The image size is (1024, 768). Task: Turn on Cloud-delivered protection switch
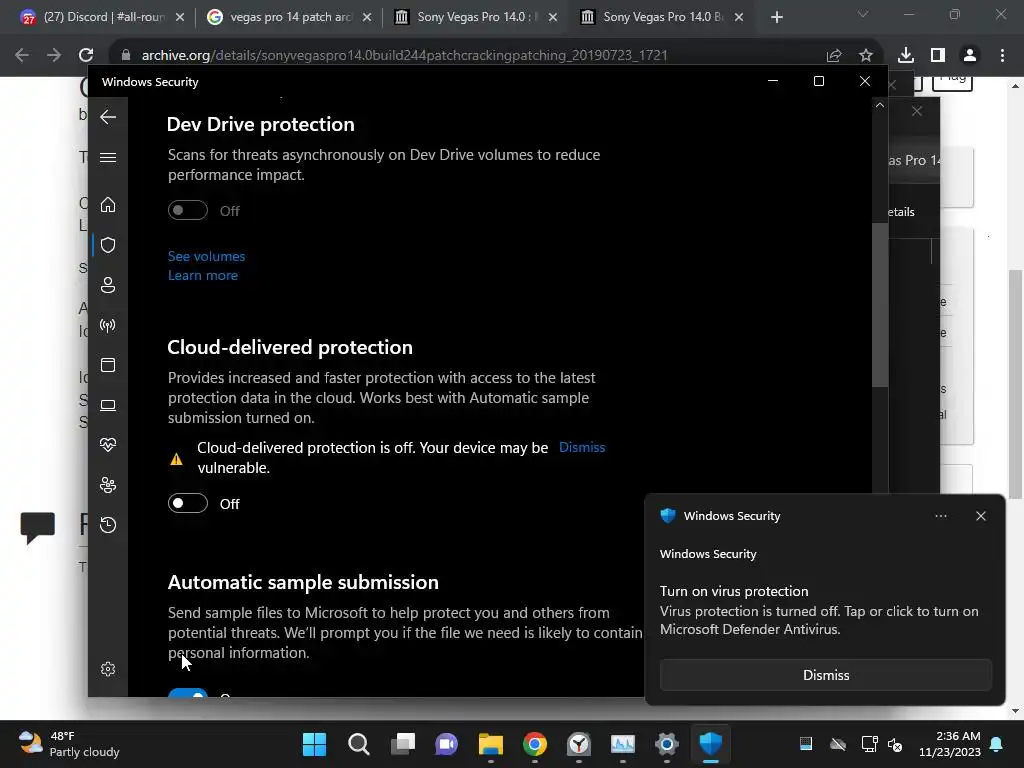pyautogui.click(x=187, y=504)
